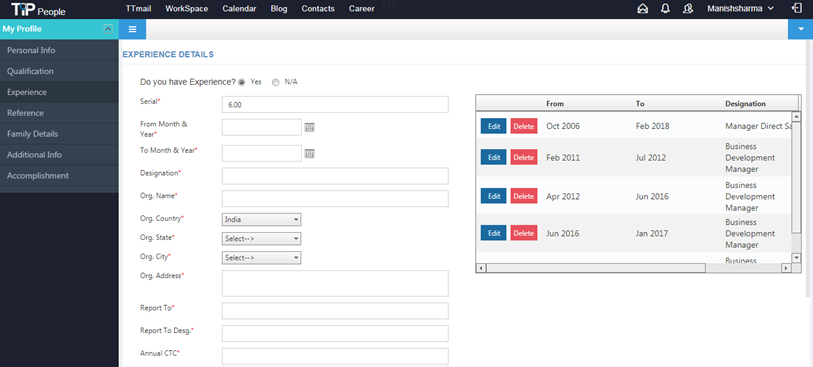Open the Org. State dropdown
Screen dimensions: 813x367
click(x=261, y=238)
